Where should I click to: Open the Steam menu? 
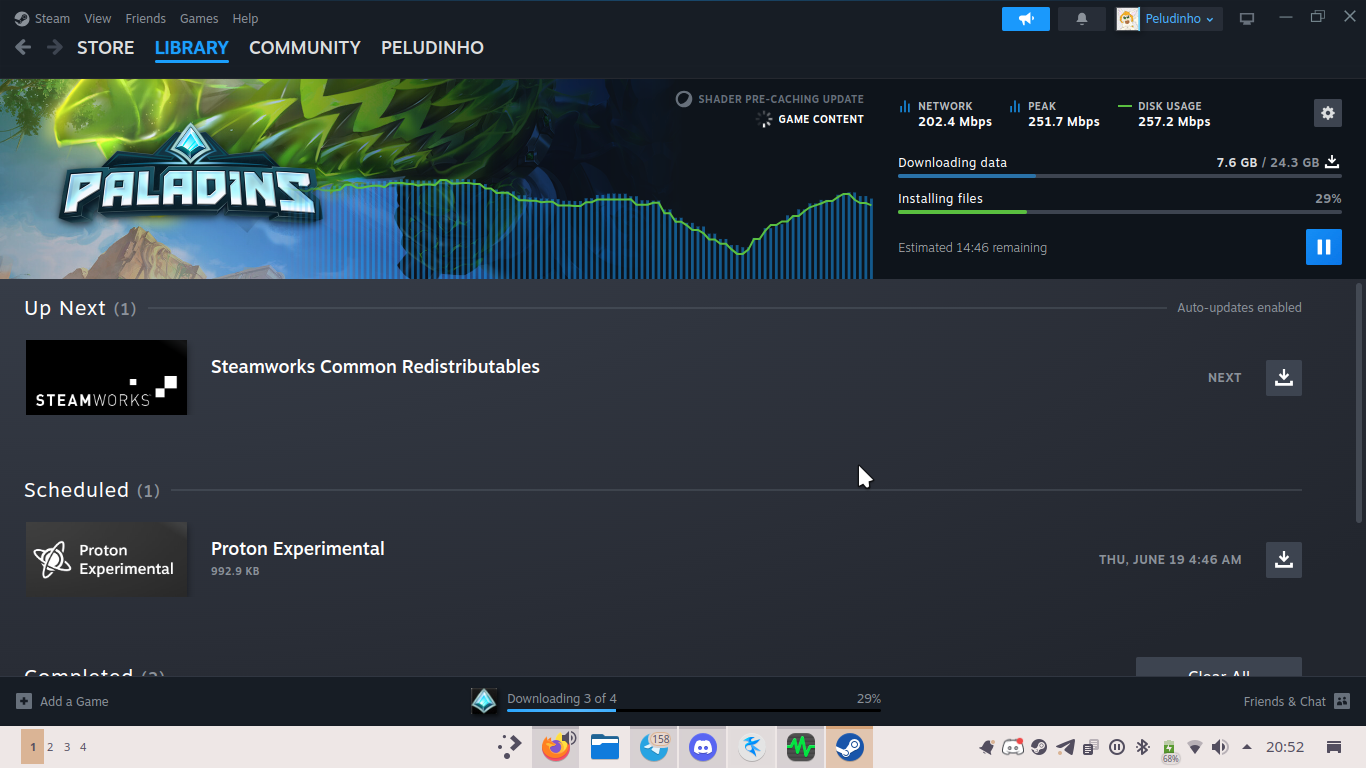pos(42,18)
